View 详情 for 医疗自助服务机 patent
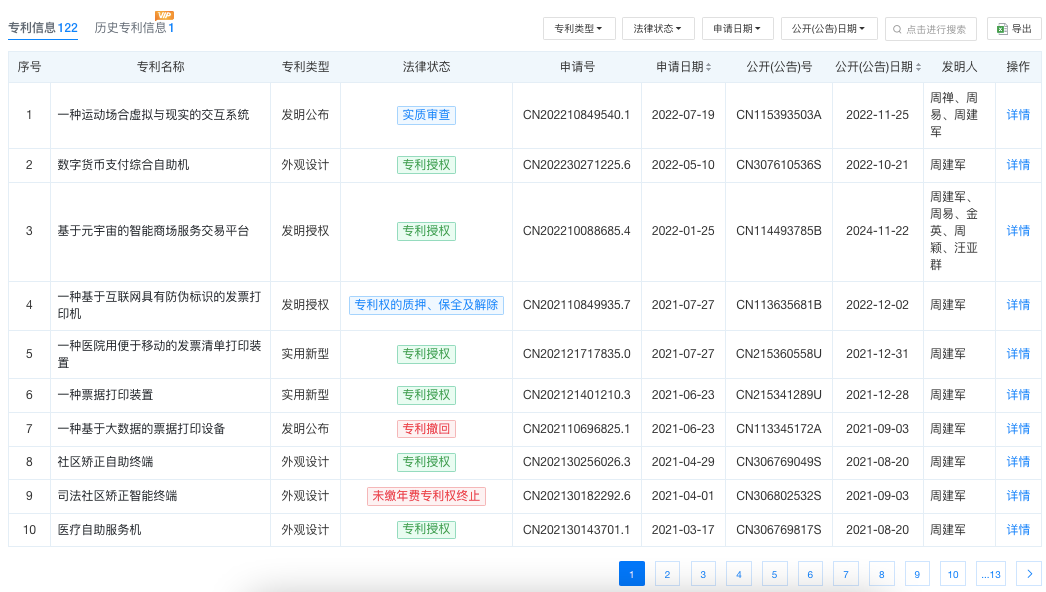1046x592 pixels. point(1017,529)
